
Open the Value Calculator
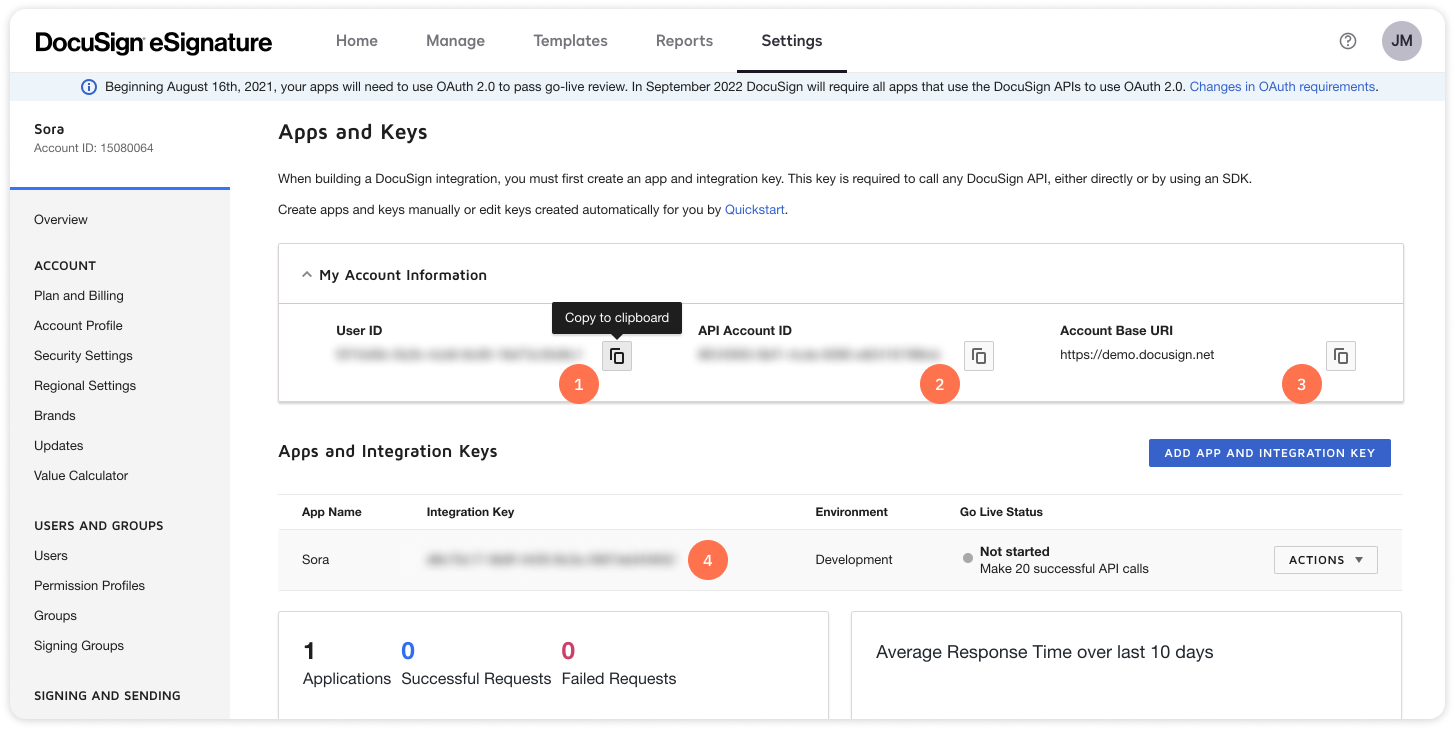(81, 476)
